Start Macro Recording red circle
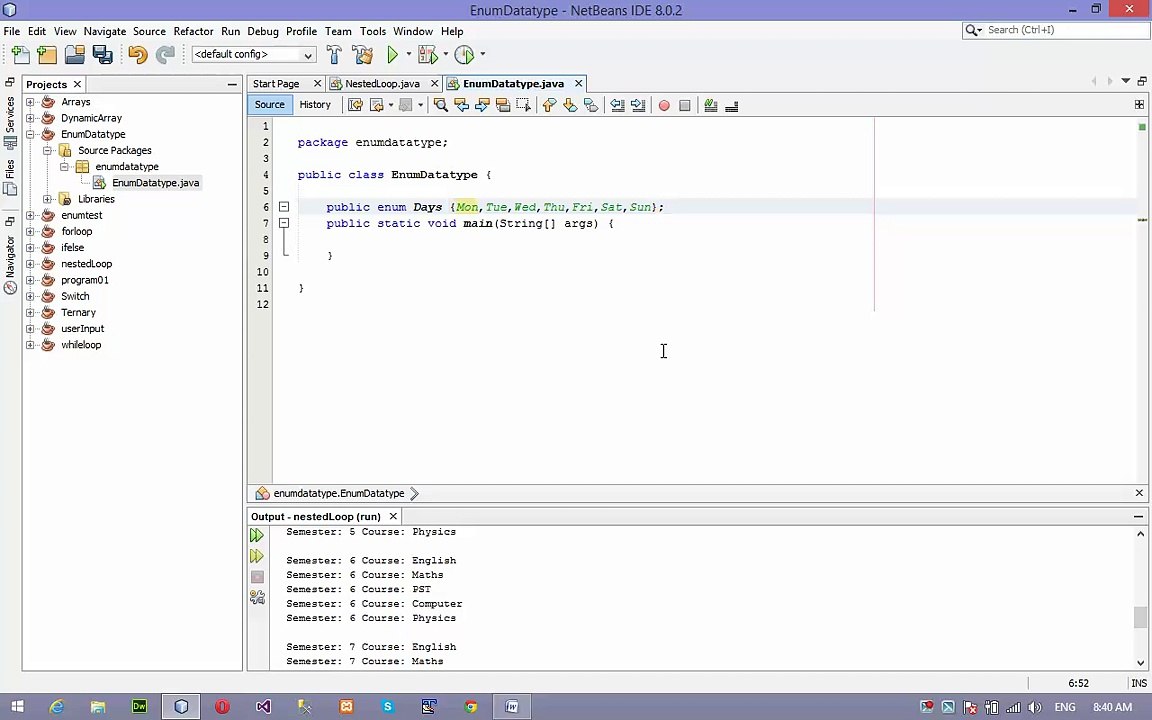 pyautogui.click(x=664, y=105)
